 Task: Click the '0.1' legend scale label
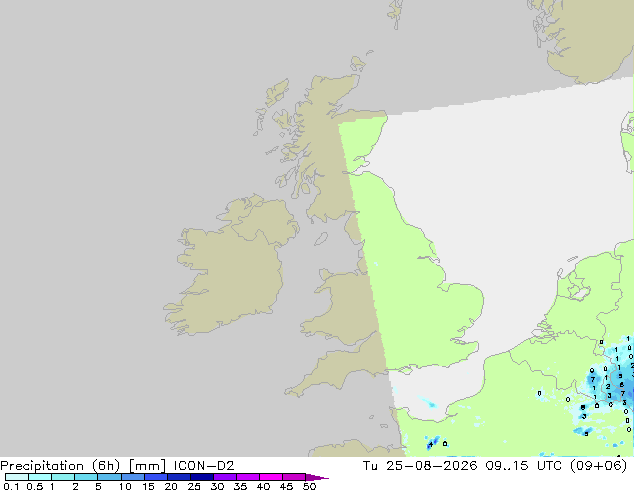[11, 486]
